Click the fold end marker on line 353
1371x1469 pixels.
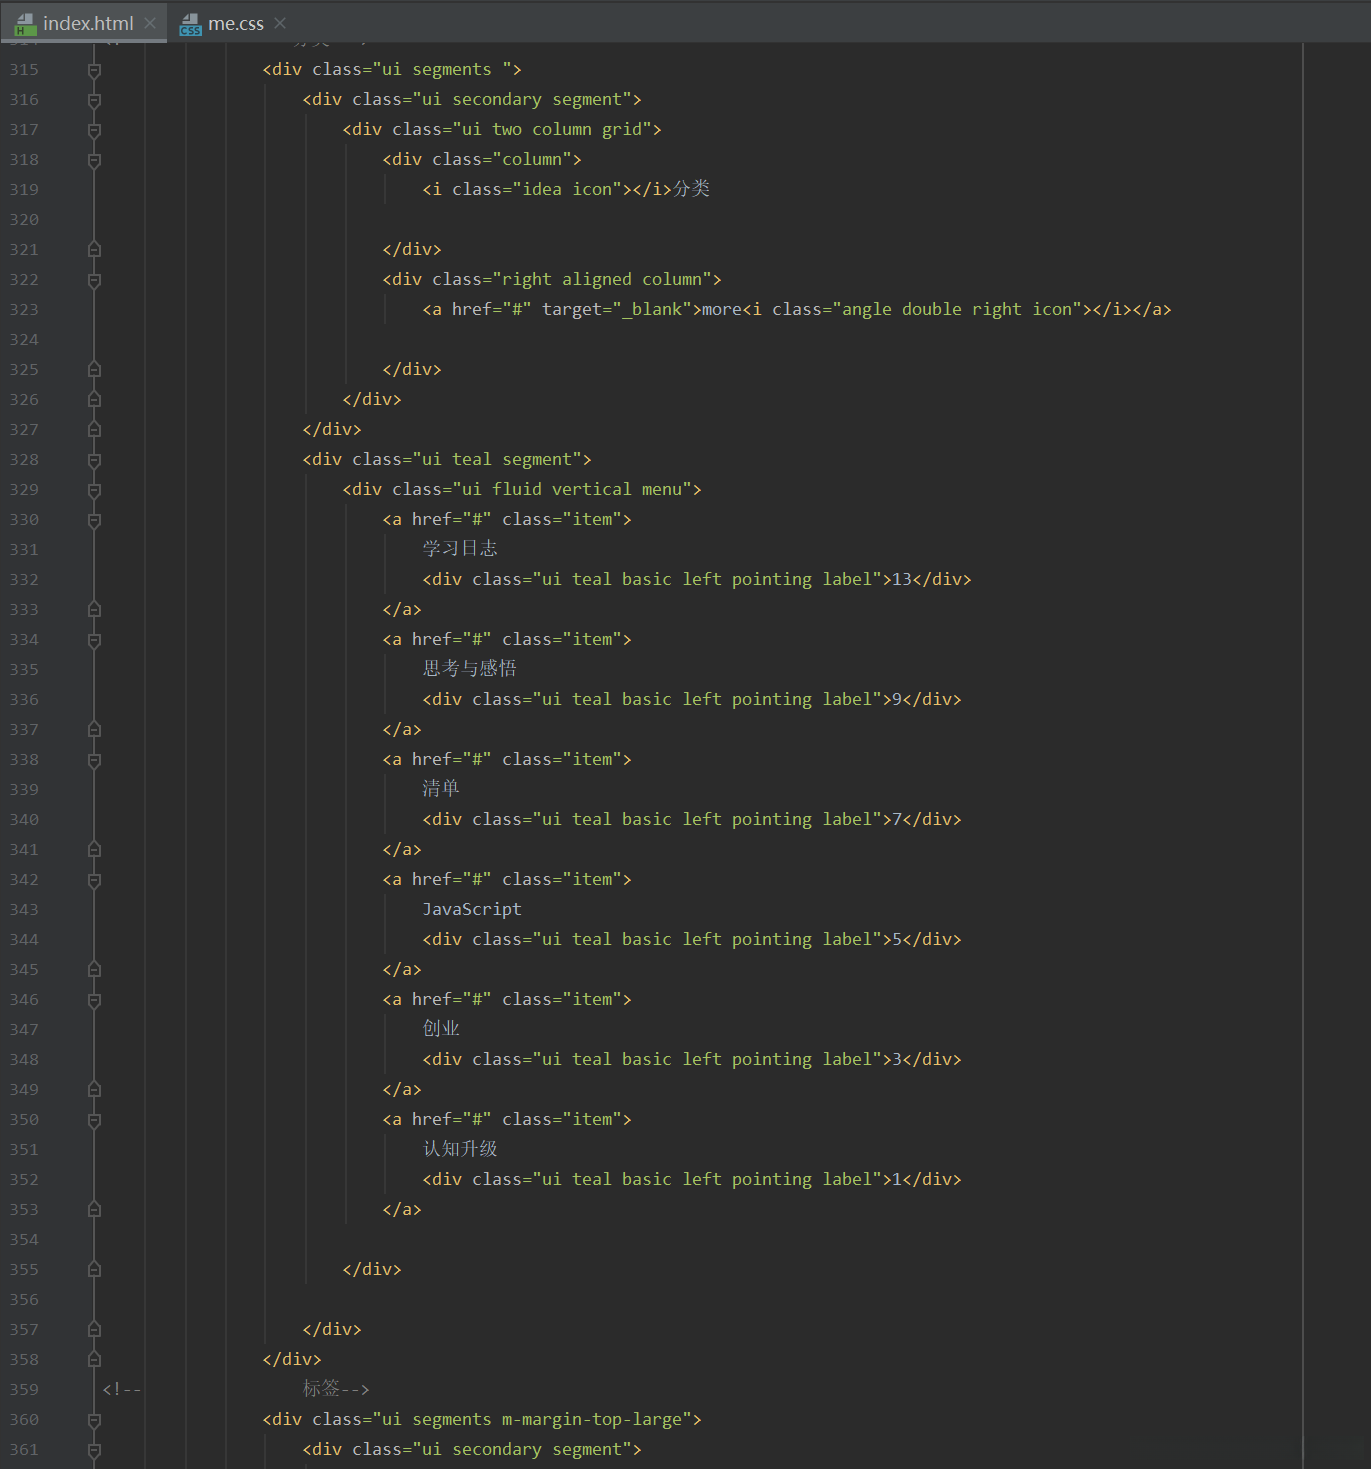[x=94, y=1210]
